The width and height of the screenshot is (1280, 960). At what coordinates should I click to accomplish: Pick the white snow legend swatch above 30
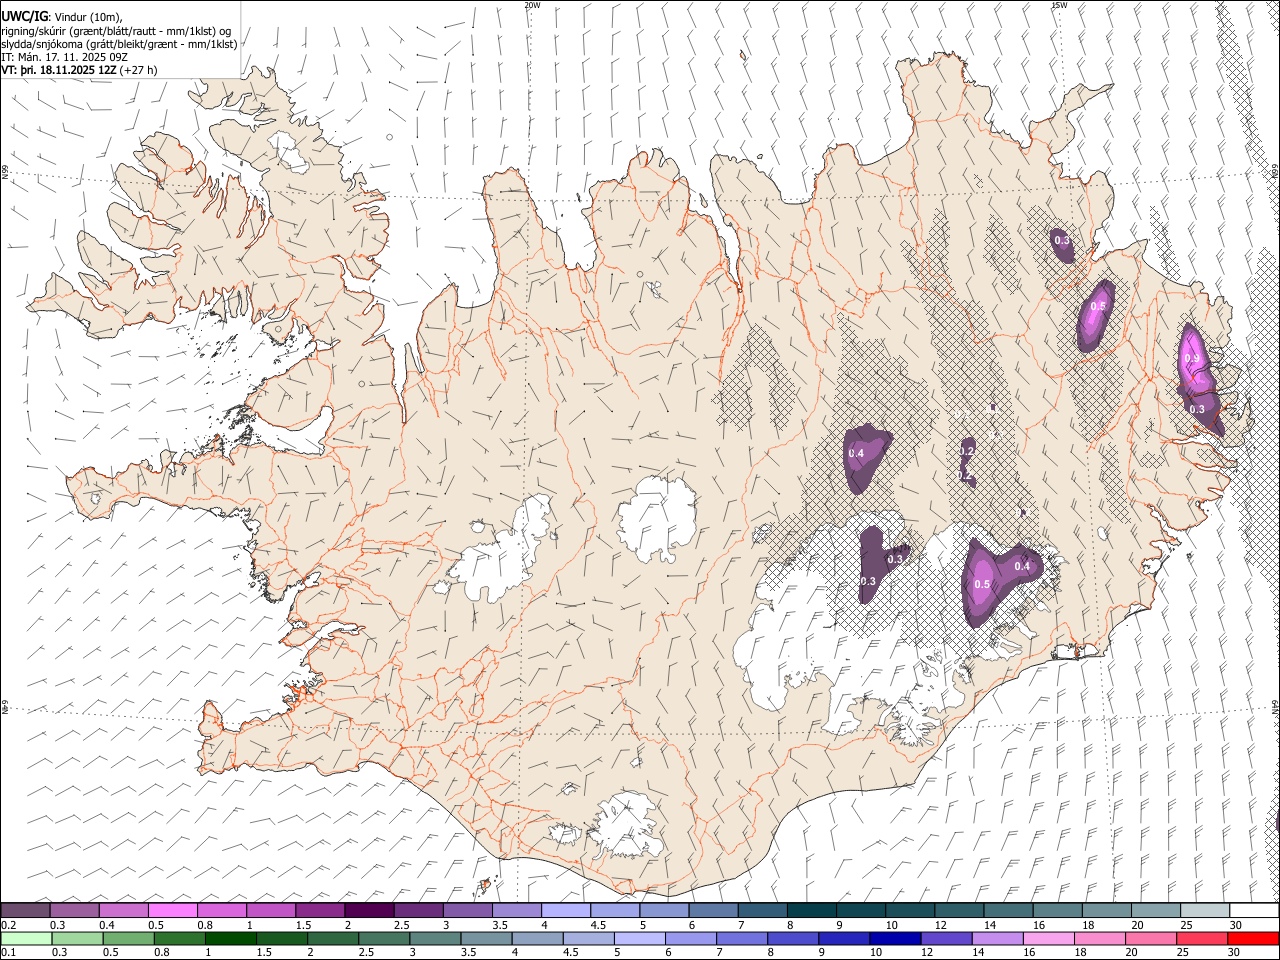(1254, 910)
